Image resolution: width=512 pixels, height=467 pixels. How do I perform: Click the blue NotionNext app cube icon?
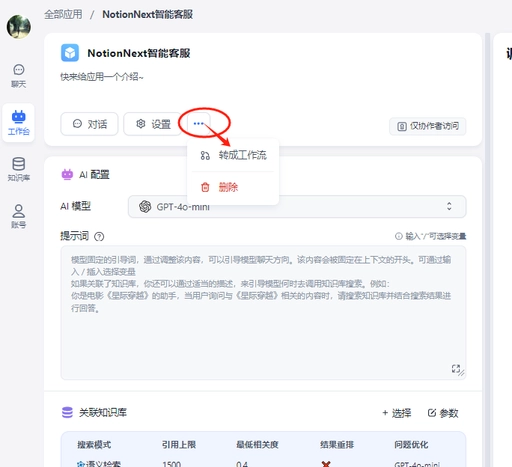pos(70,53)
